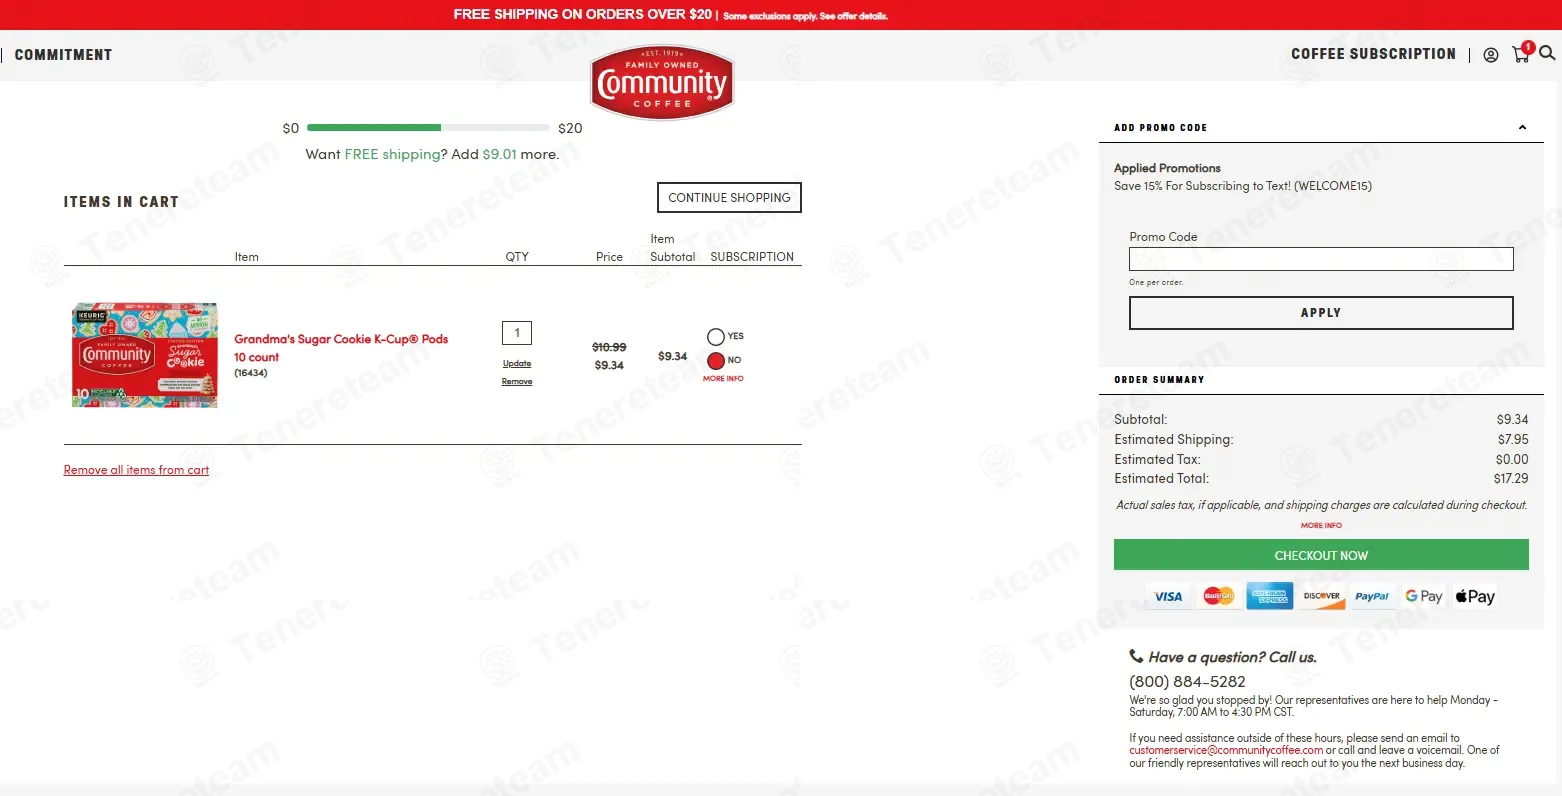Click Remove all items from cart
This screenshot has width=1562, height=796.
click(x=136, y=470)
